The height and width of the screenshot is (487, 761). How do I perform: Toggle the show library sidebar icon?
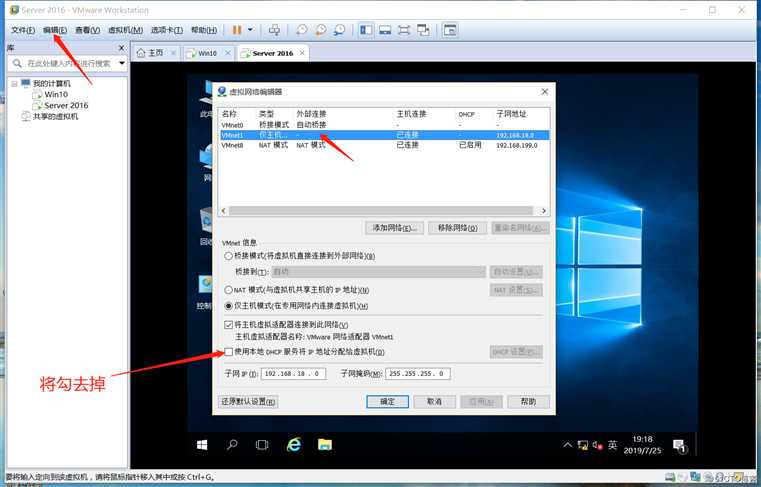pos(366,30)
